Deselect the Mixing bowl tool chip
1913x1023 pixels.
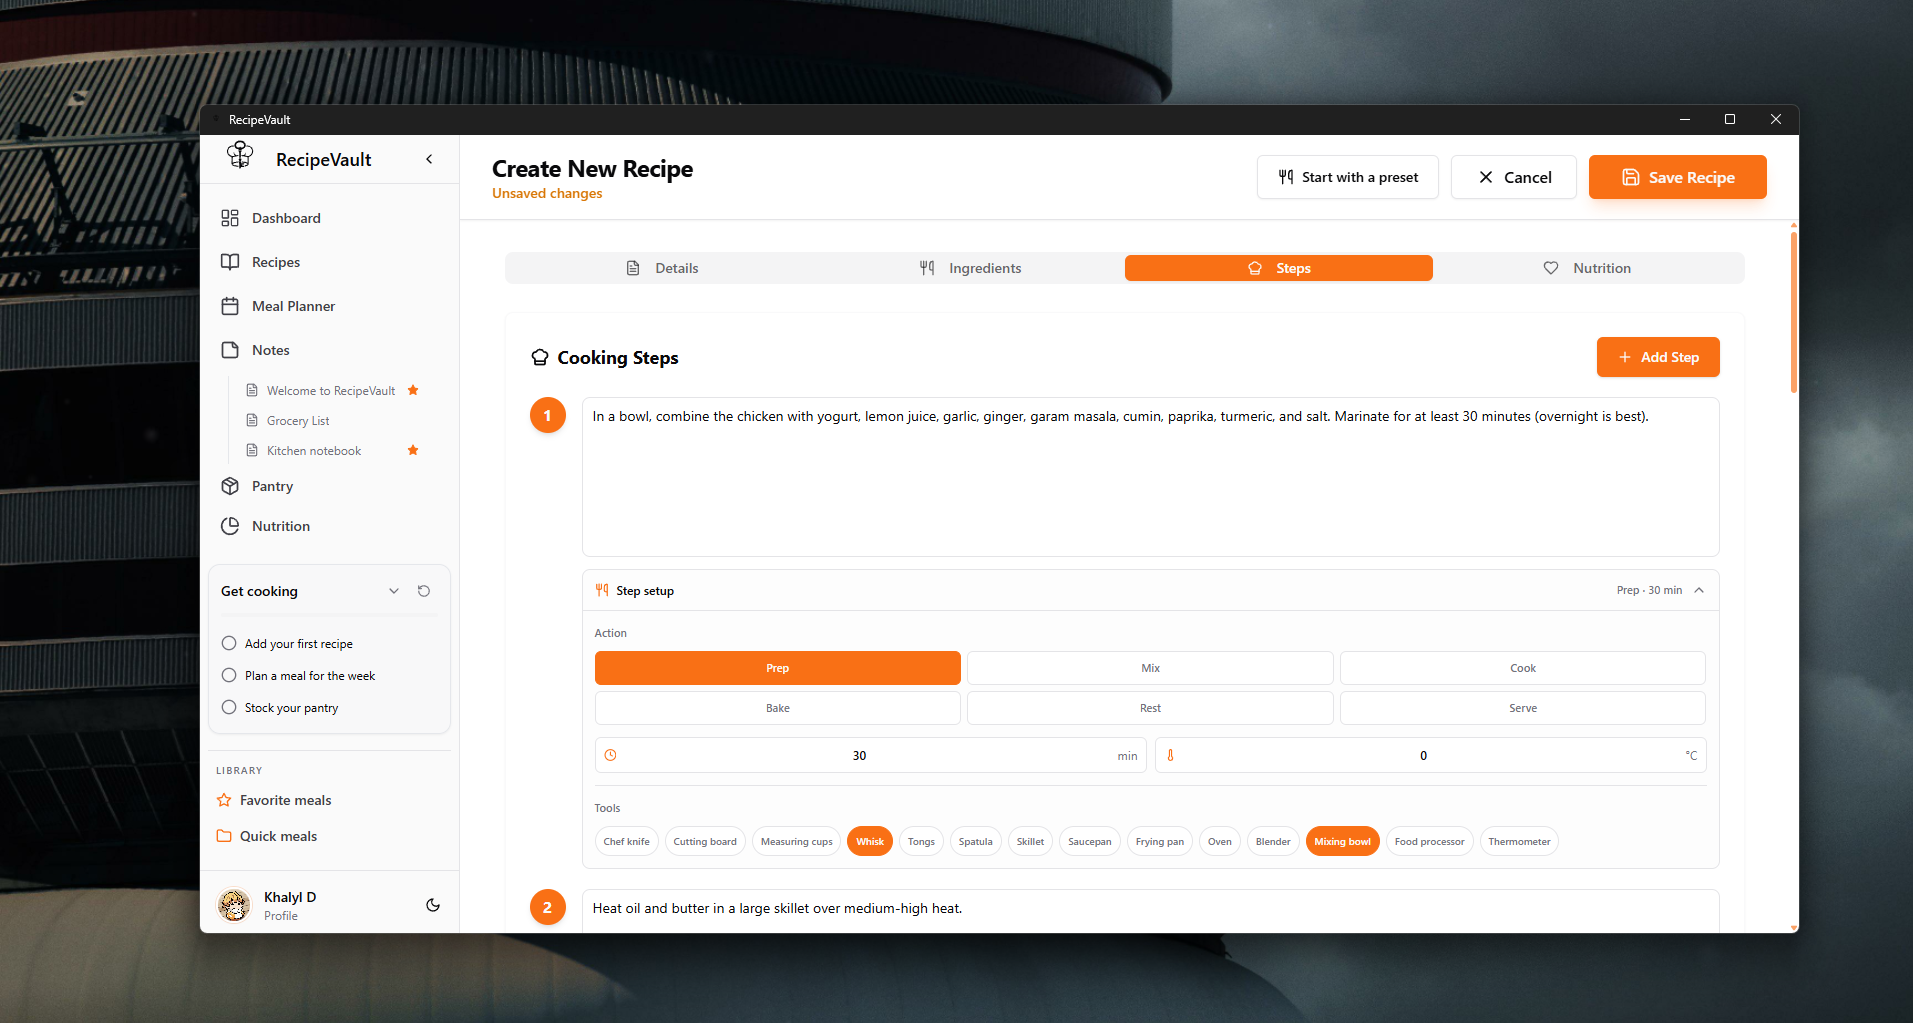click(x=1342, y=841)
